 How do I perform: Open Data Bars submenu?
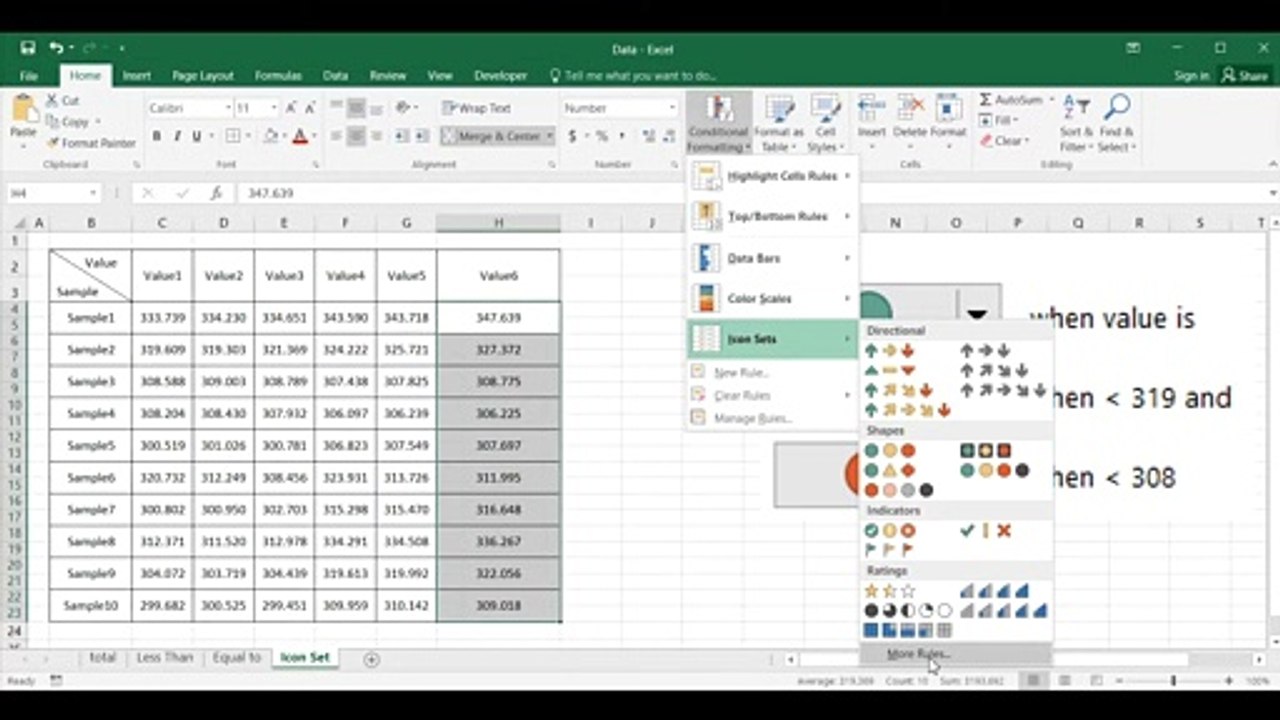coord(773,258)
